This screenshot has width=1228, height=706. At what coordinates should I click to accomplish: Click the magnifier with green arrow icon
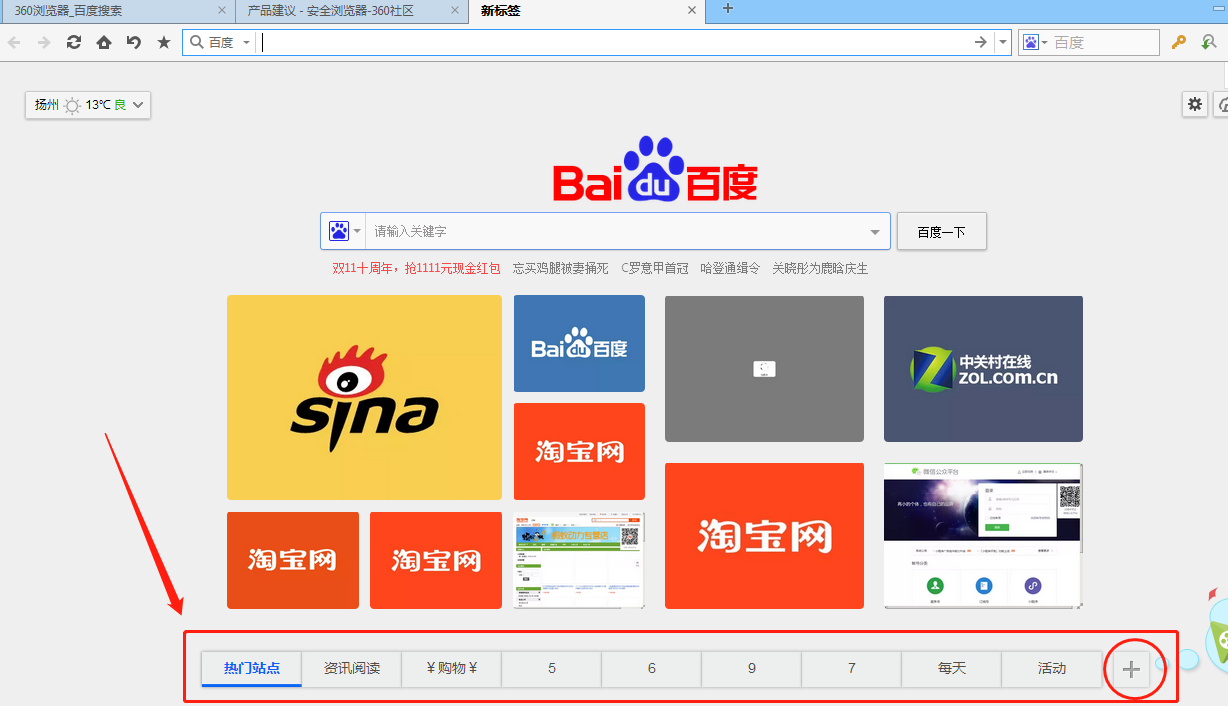[x=1209, y=42]
